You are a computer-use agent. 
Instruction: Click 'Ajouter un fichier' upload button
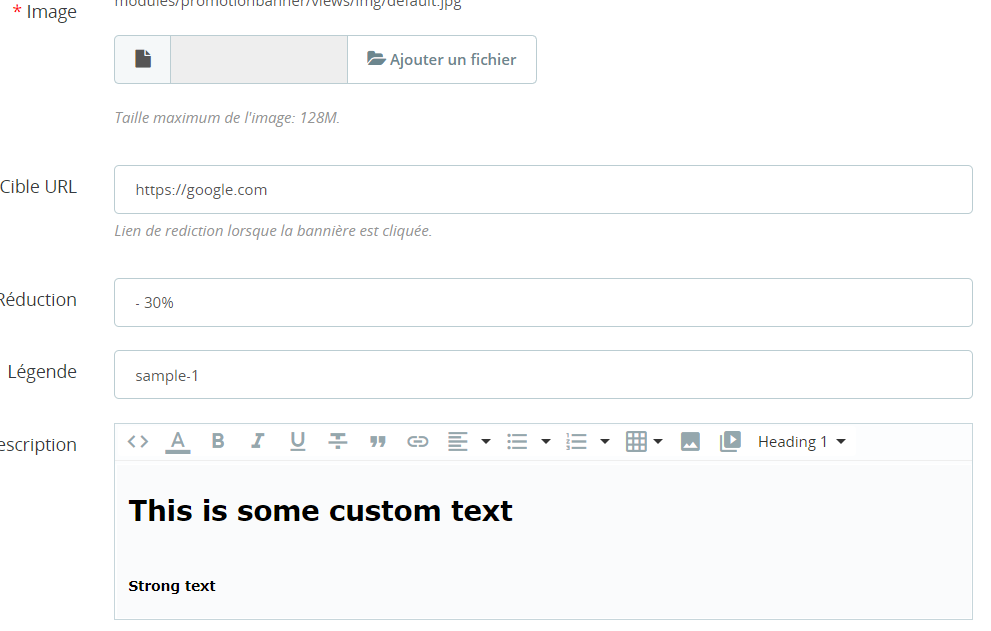442,59
